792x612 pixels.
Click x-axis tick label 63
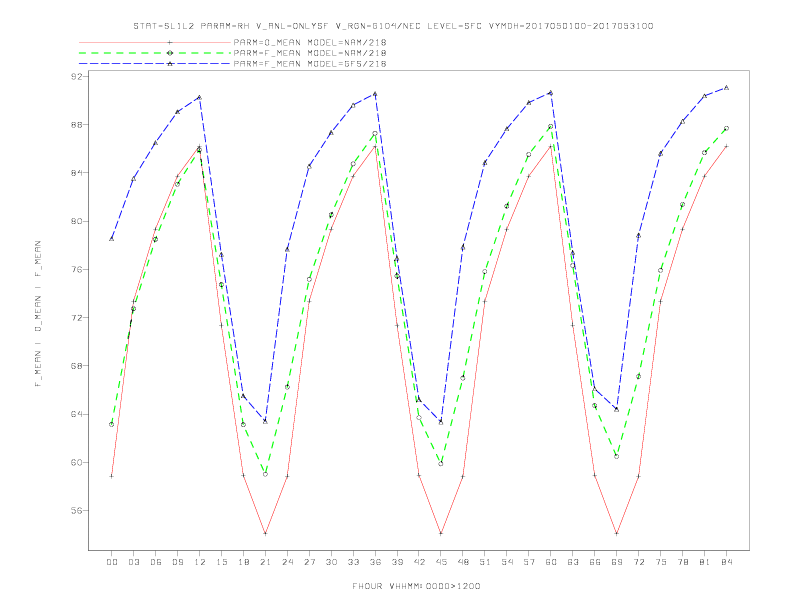pyautogui.click(x=573, y=562)
